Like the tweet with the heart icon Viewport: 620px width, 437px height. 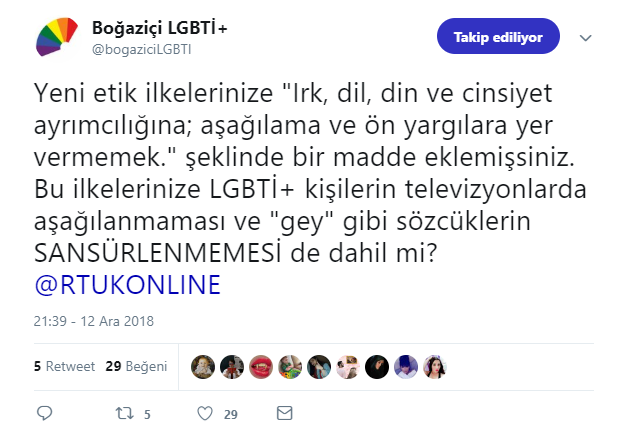[x=204, y=413]
